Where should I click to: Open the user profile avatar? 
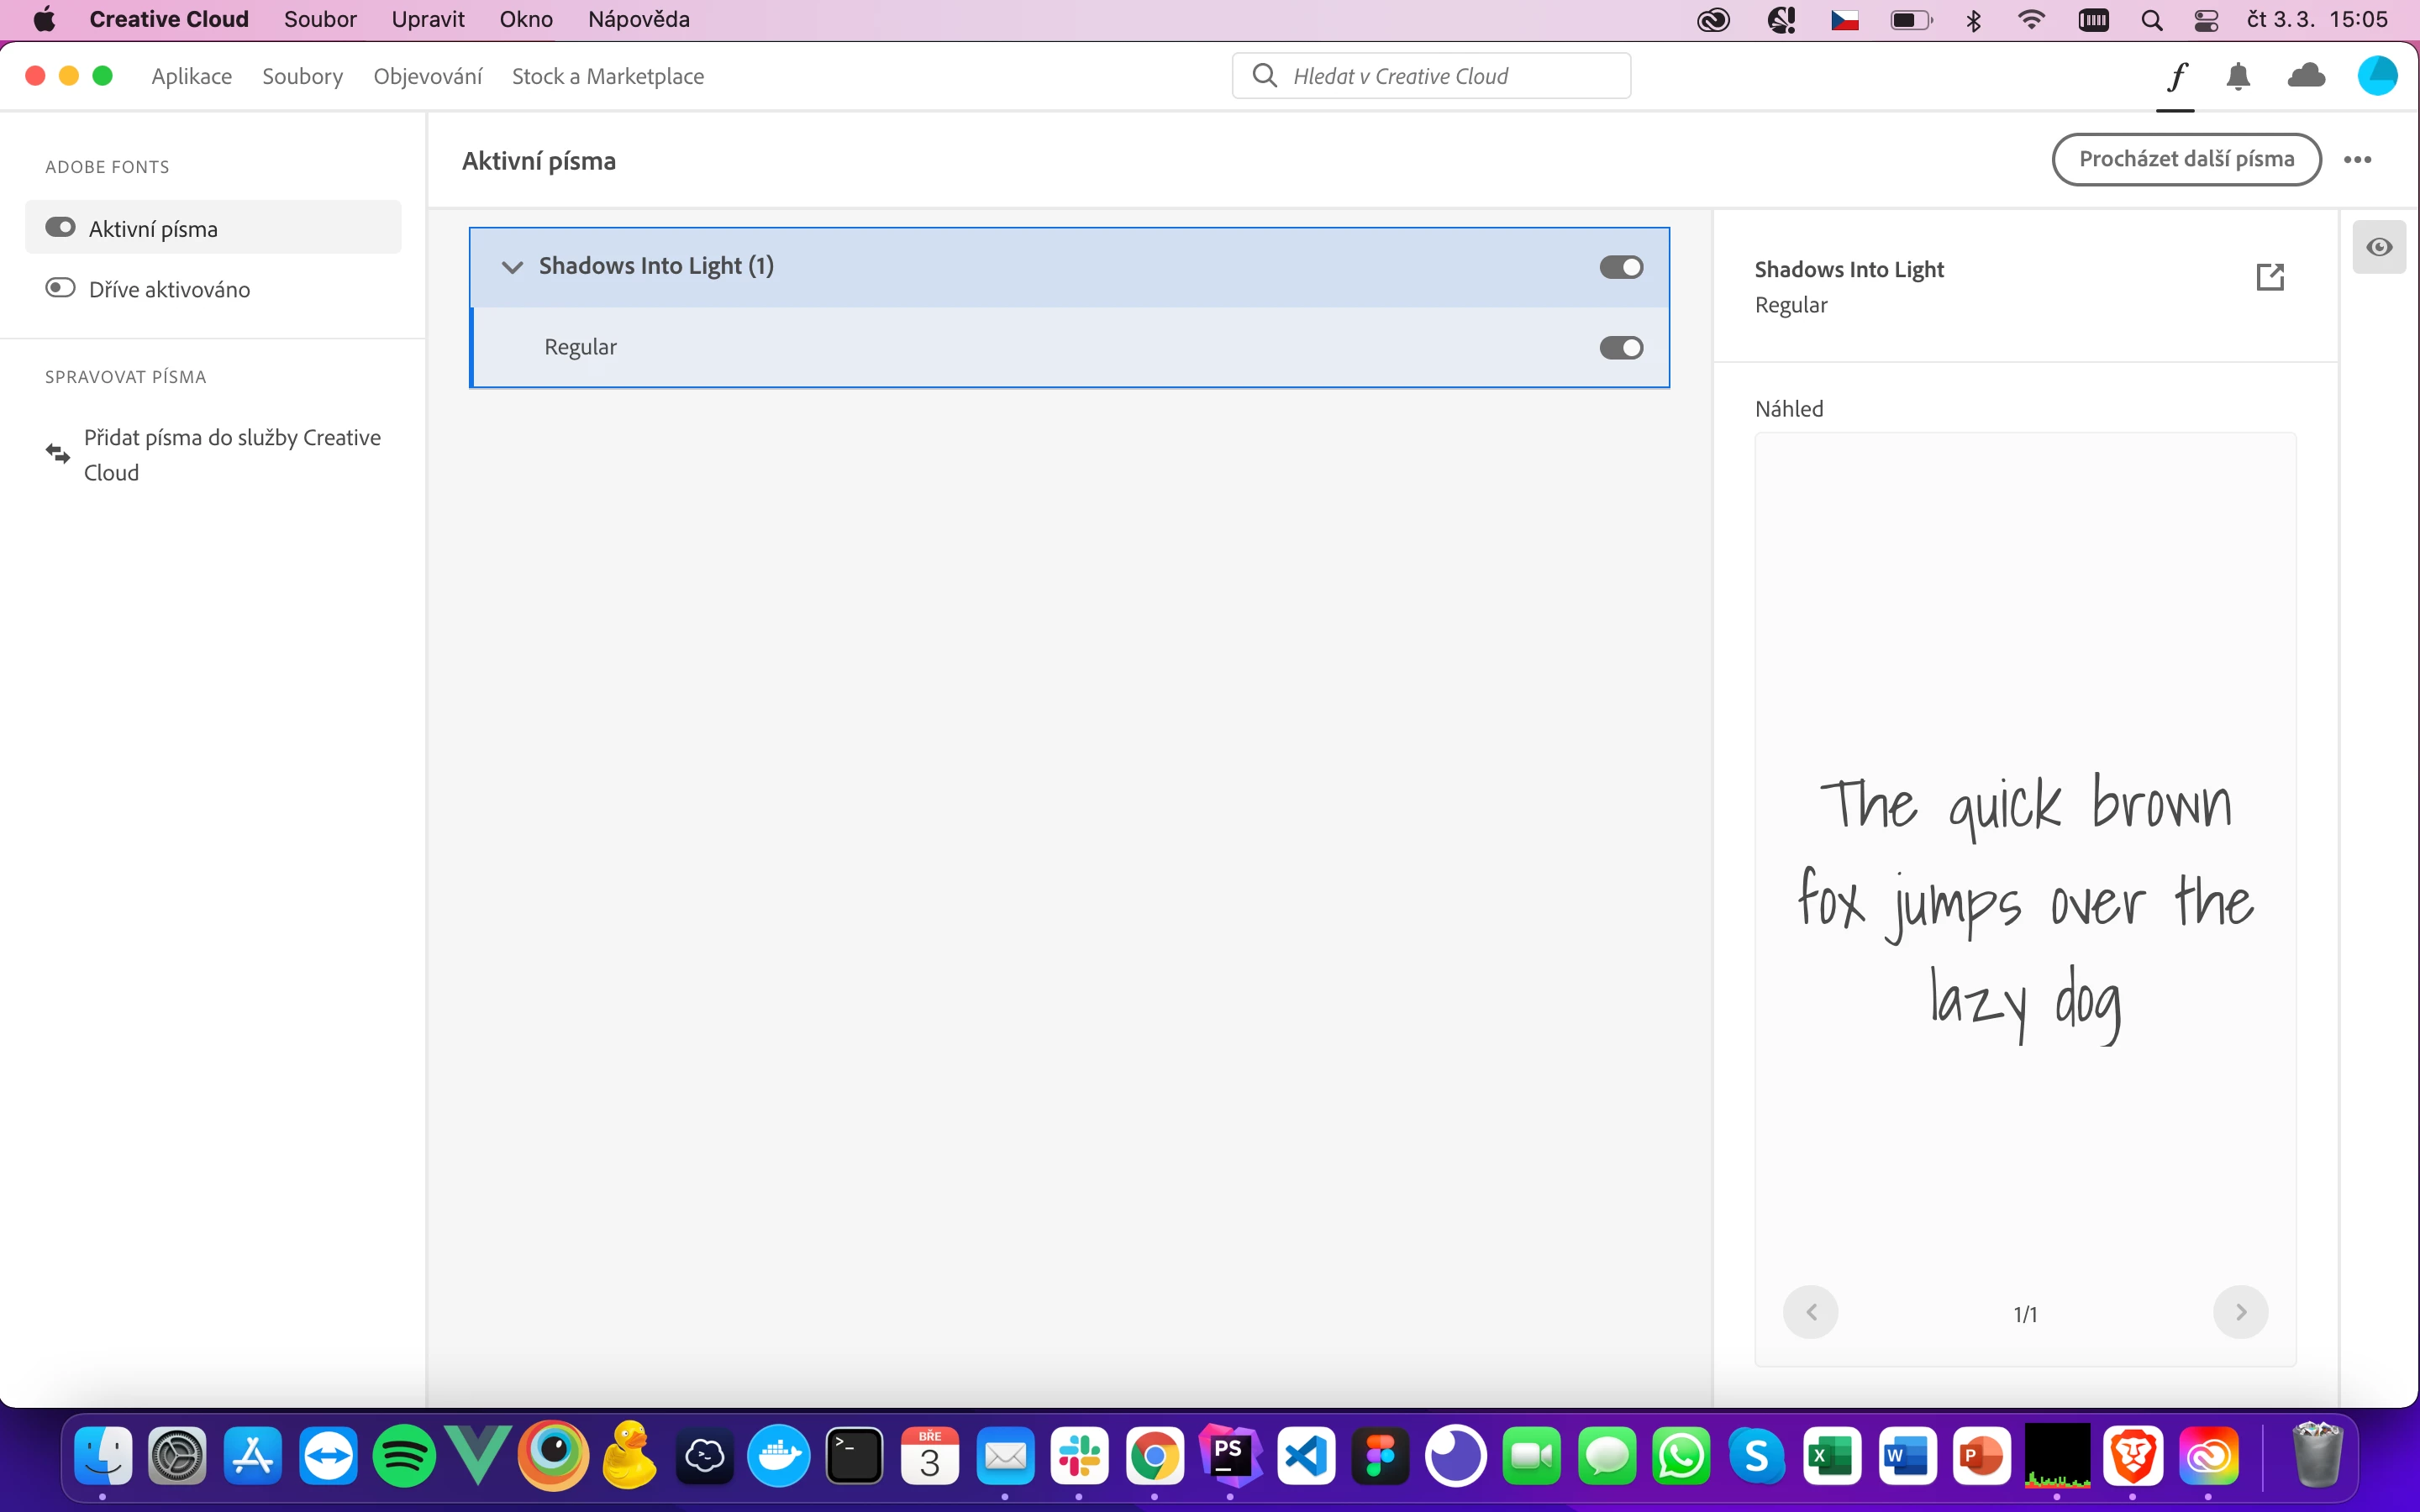2377,77
